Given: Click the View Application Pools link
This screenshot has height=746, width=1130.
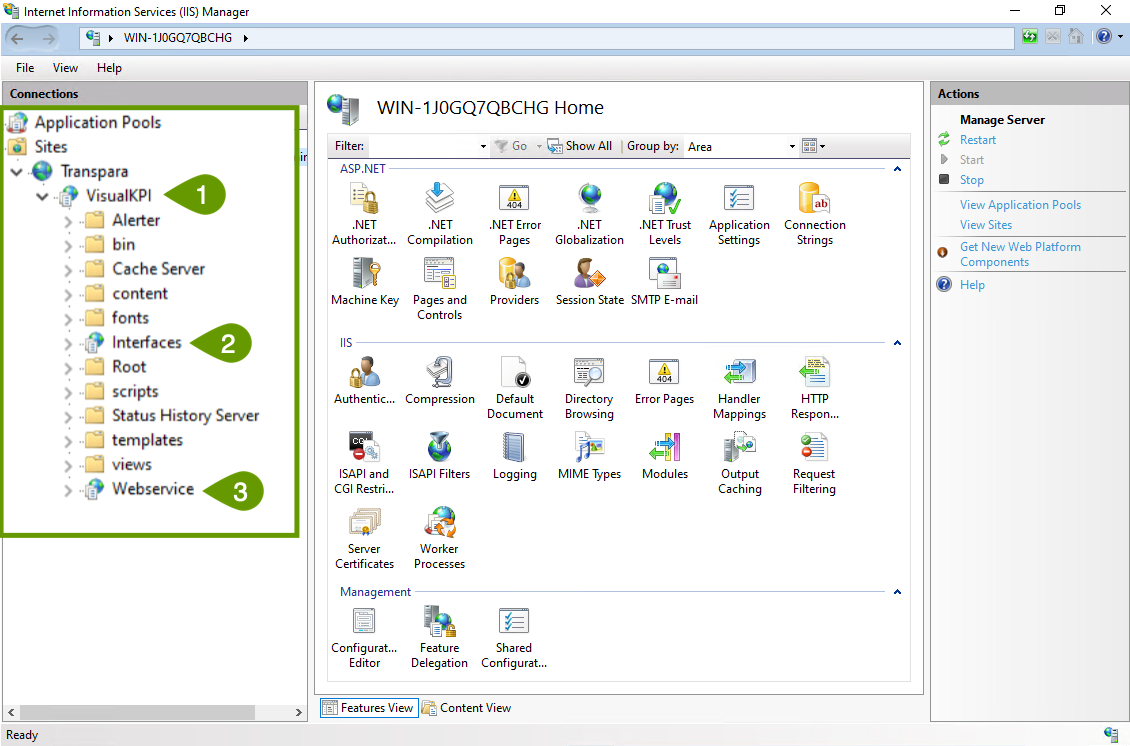Looking at the screenshot, I should click(1020, 205).
